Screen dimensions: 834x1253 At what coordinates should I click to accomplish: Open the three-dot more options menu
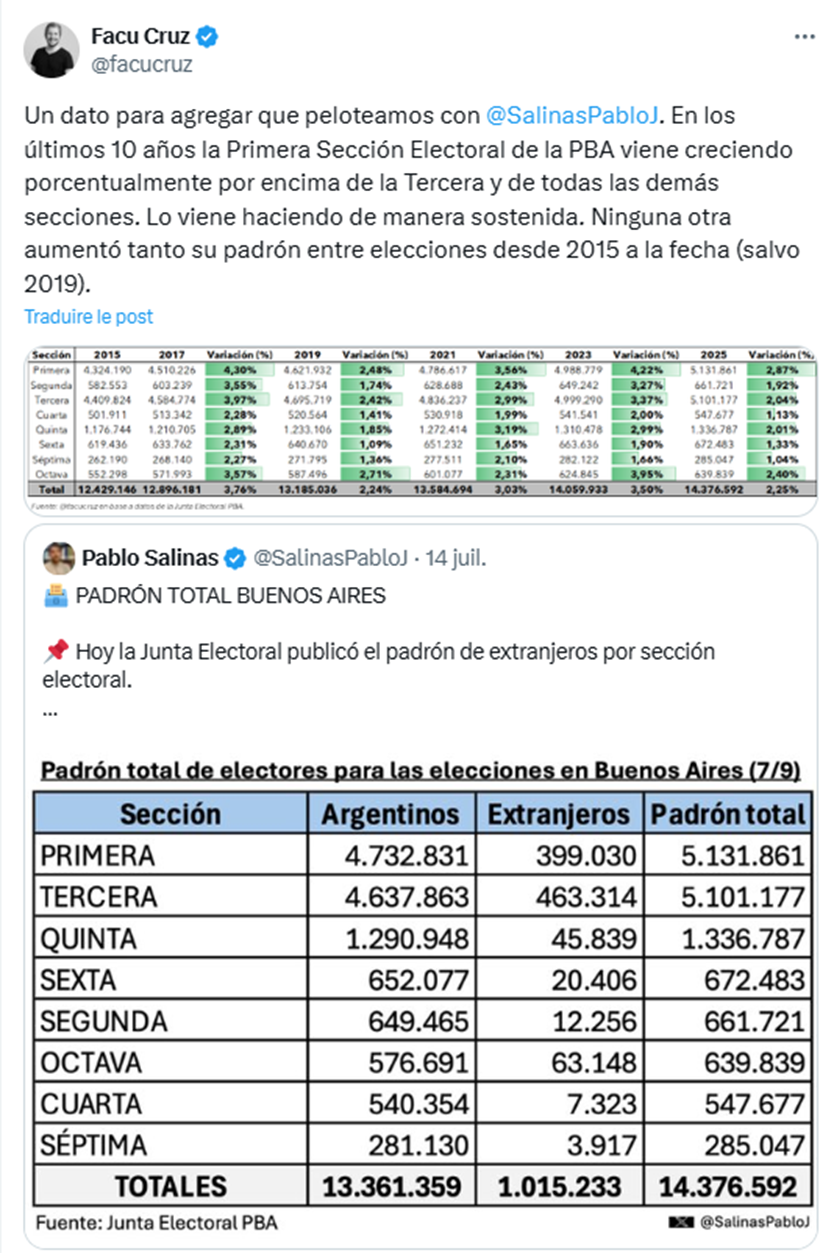[804, 37]
